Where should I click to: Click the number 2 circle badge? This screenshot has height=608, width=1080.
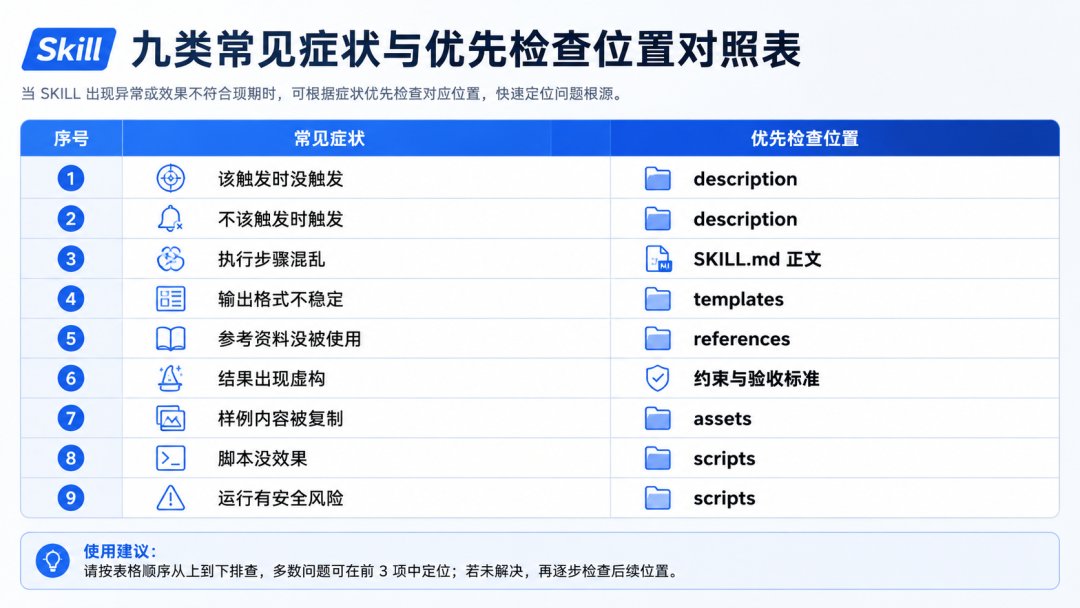point(70,219)
